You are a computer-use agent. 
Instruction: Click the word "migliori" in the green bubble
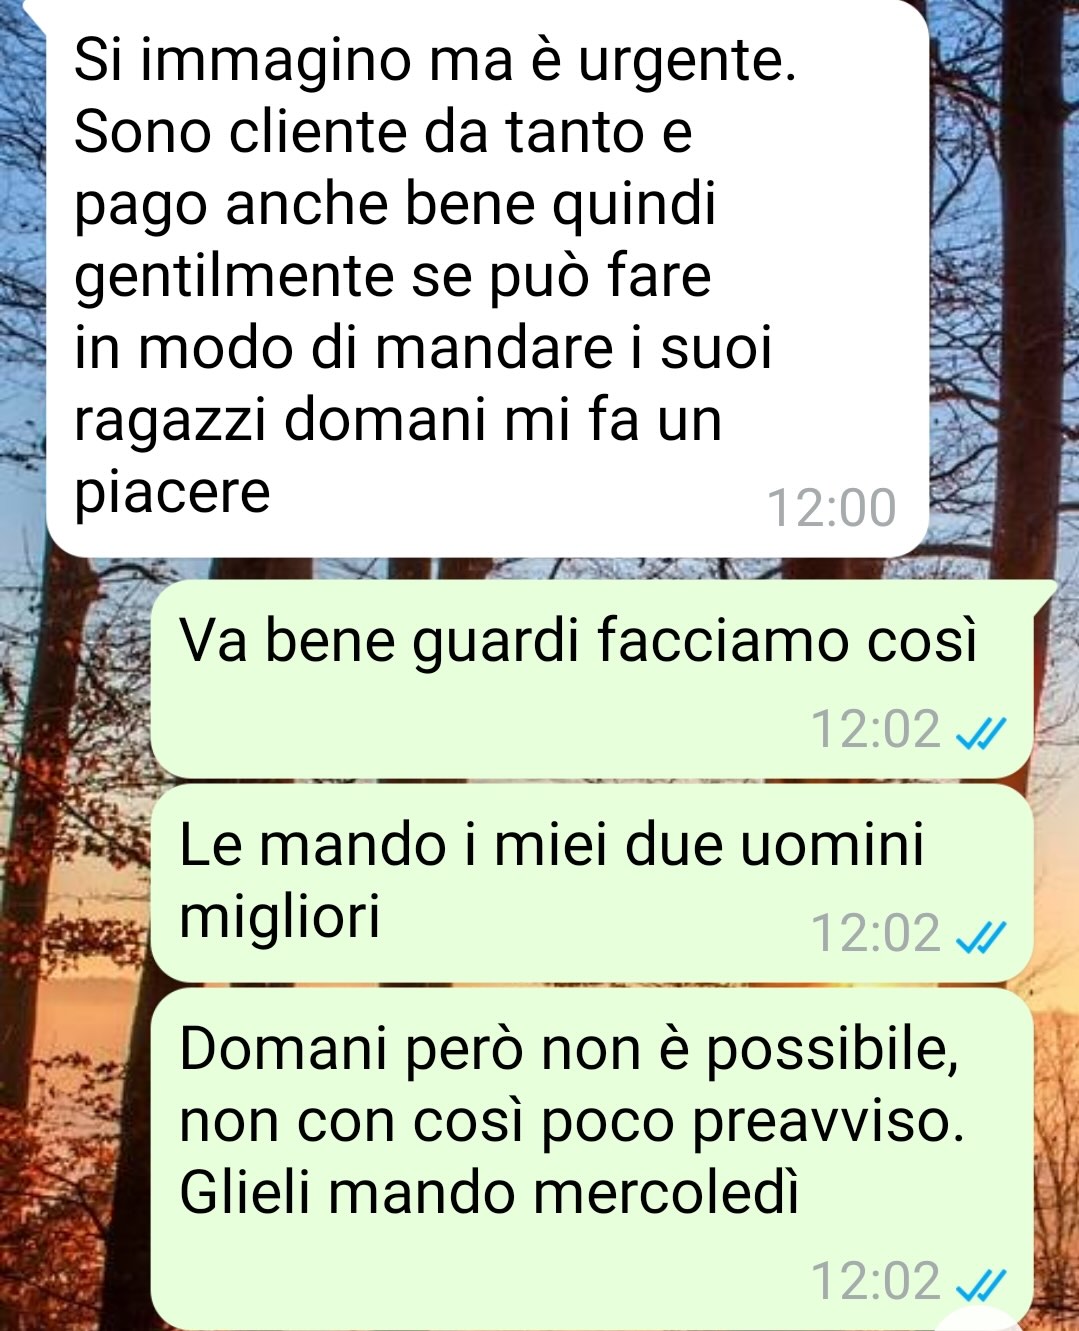tap(280, 916)
